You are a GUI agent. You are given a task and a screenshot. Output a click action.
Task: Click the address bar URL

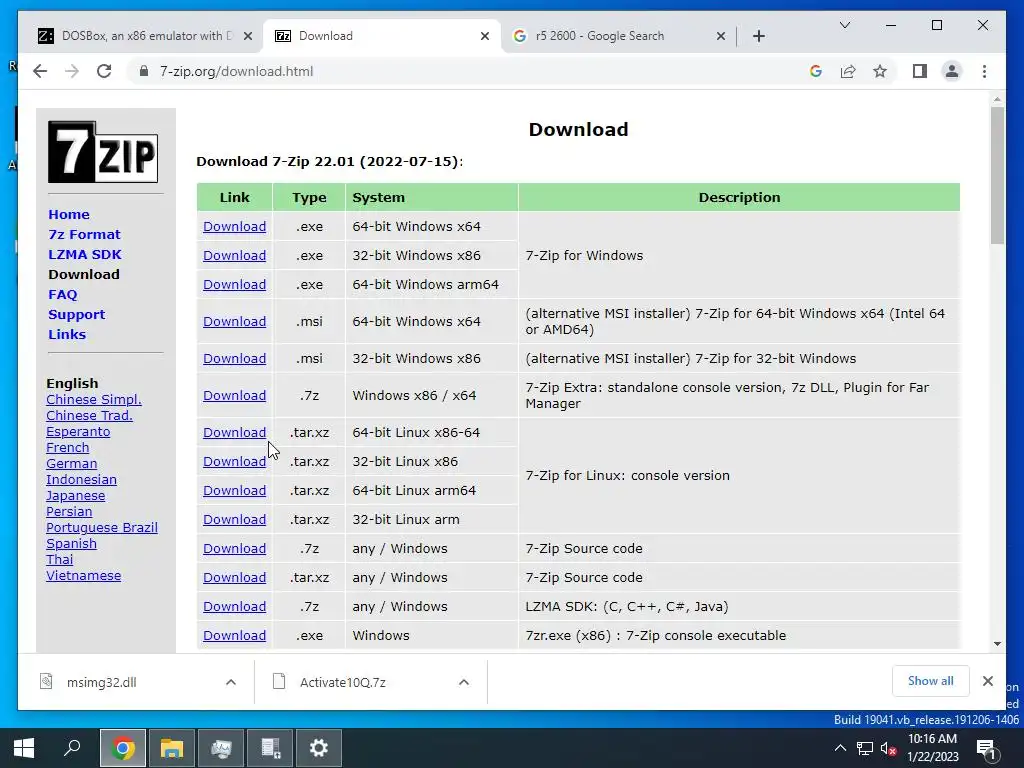pos(236,71)
